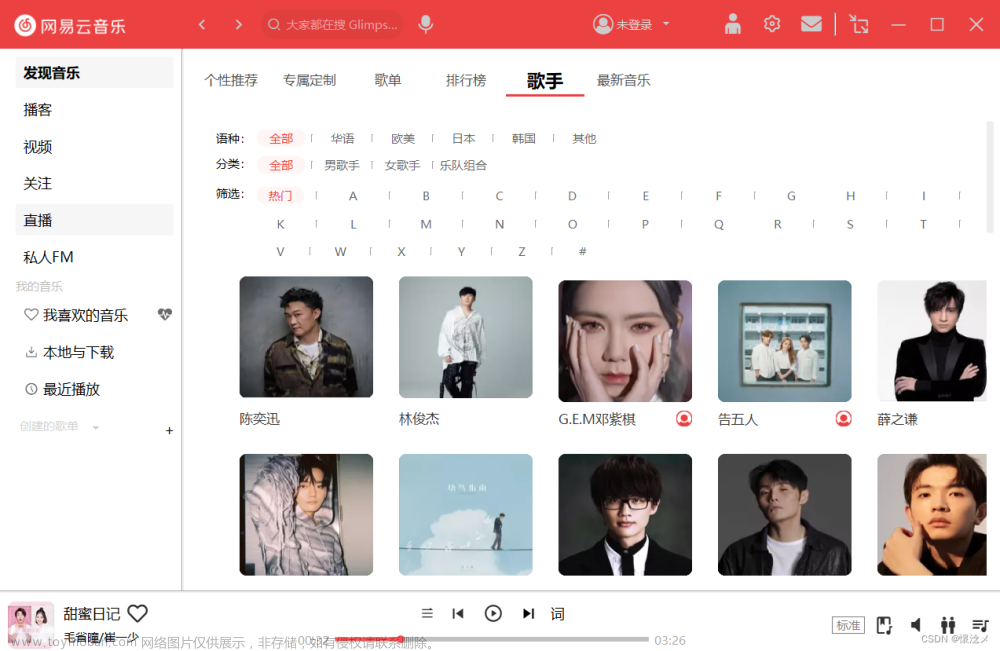Open the 标准 audio quality selector
This screenshot has height=651, width=1000.
pos(848,625)
